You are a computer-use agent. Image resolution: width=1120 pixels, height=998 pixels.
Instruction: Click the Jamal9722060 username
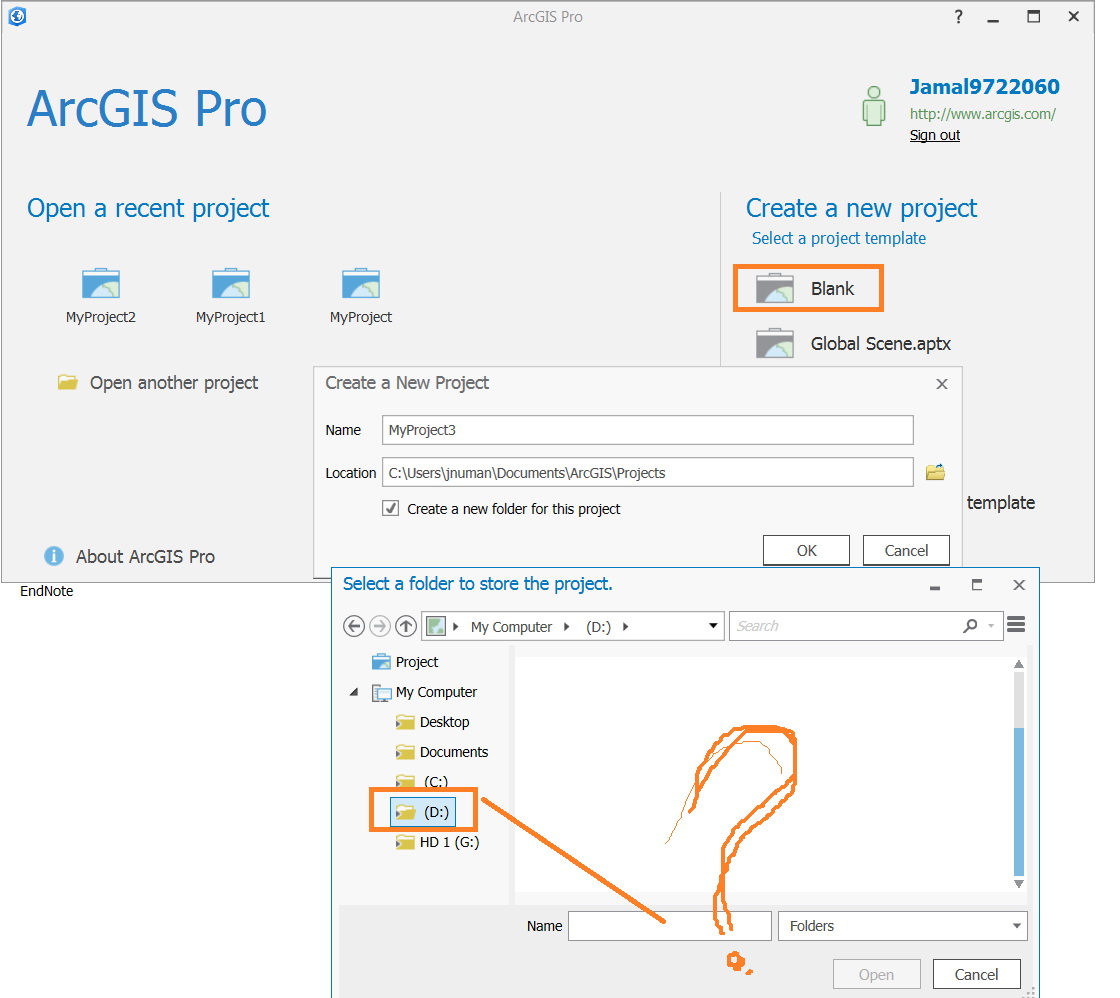point(984,87)
